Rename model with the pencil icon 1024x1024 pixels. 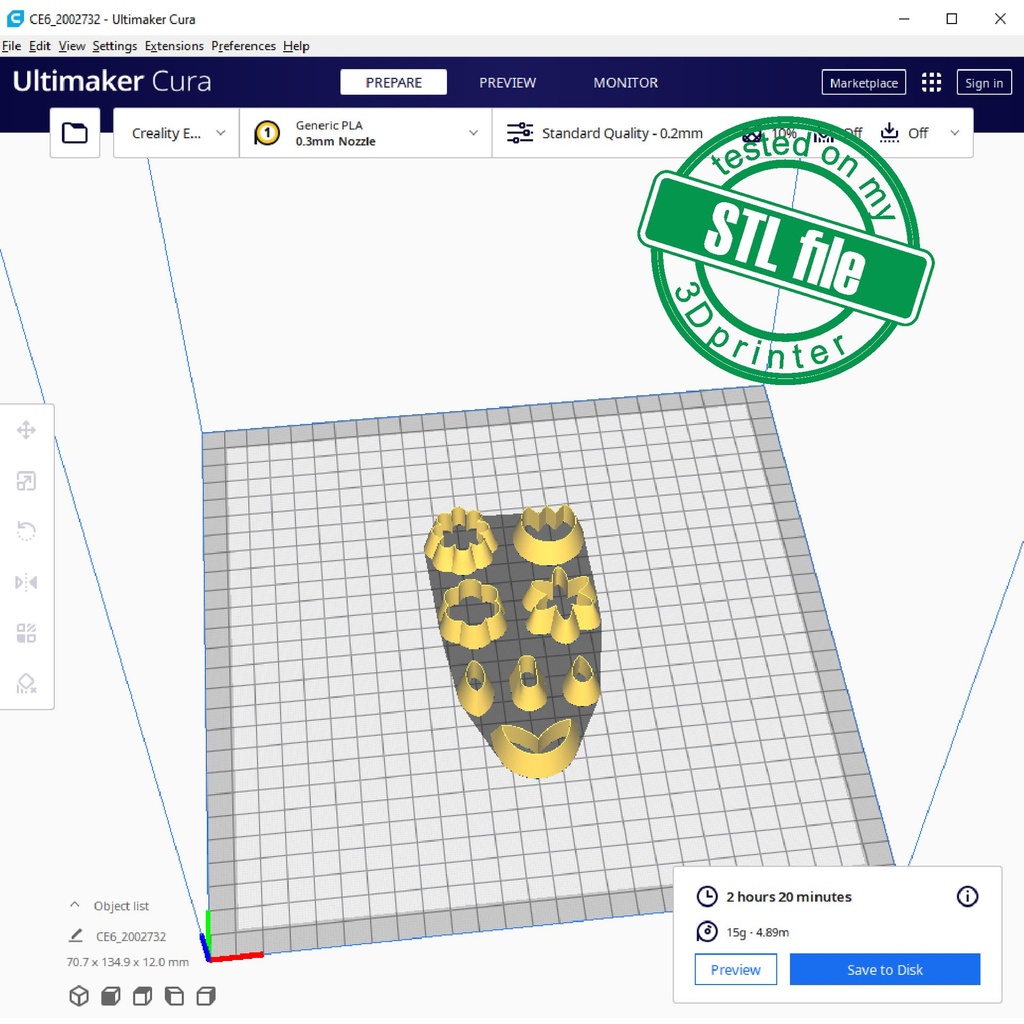75,936
